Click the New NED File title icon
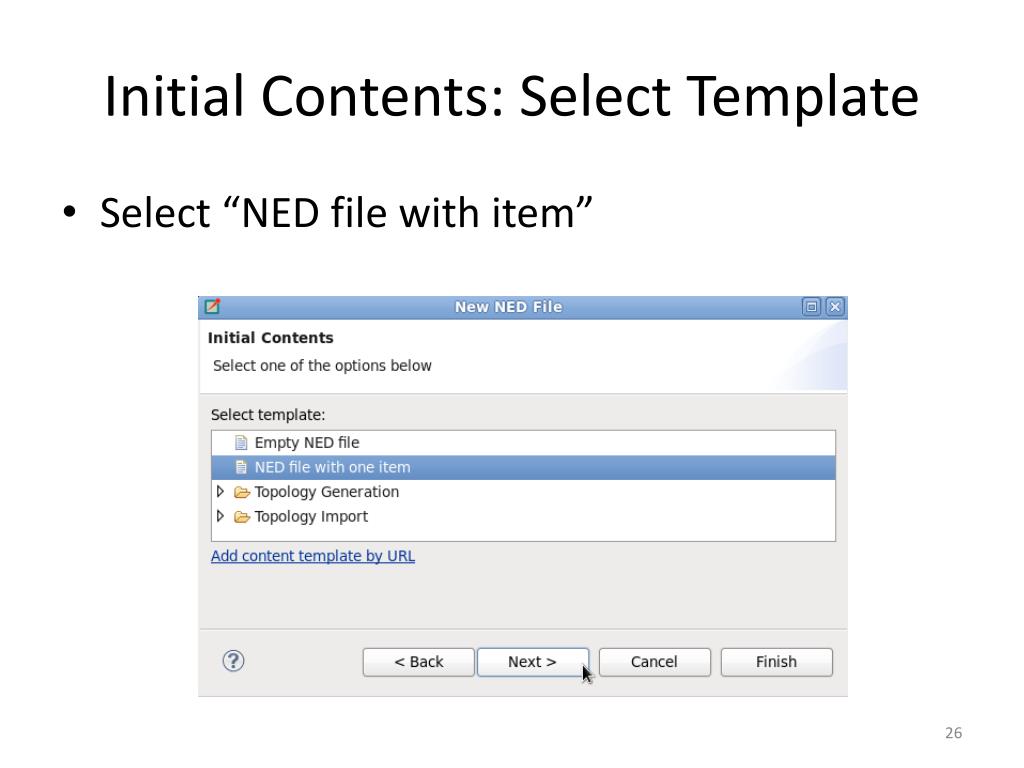 pyautogui.click(x=212, y=306)
